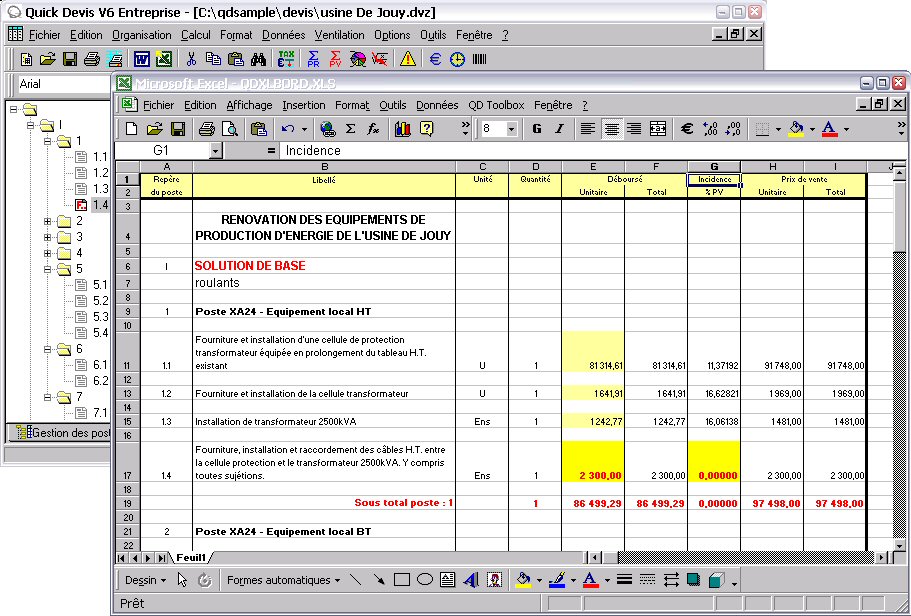Viewport: 911px width, 616px height.
Task: Select the Oval drawing tool
Action: click(424, 580)
